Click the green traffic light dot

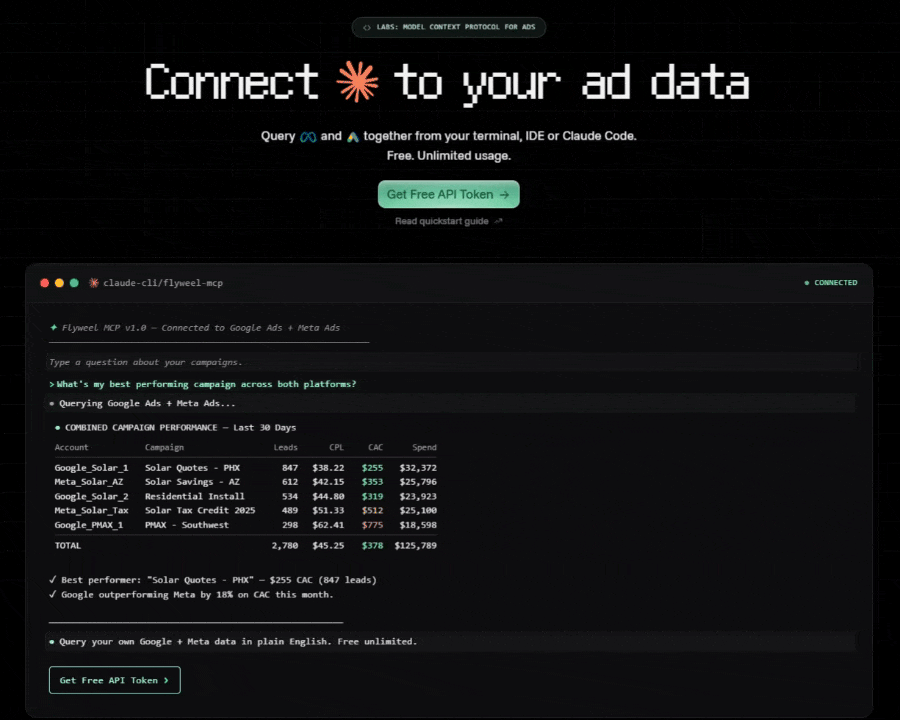73,283
